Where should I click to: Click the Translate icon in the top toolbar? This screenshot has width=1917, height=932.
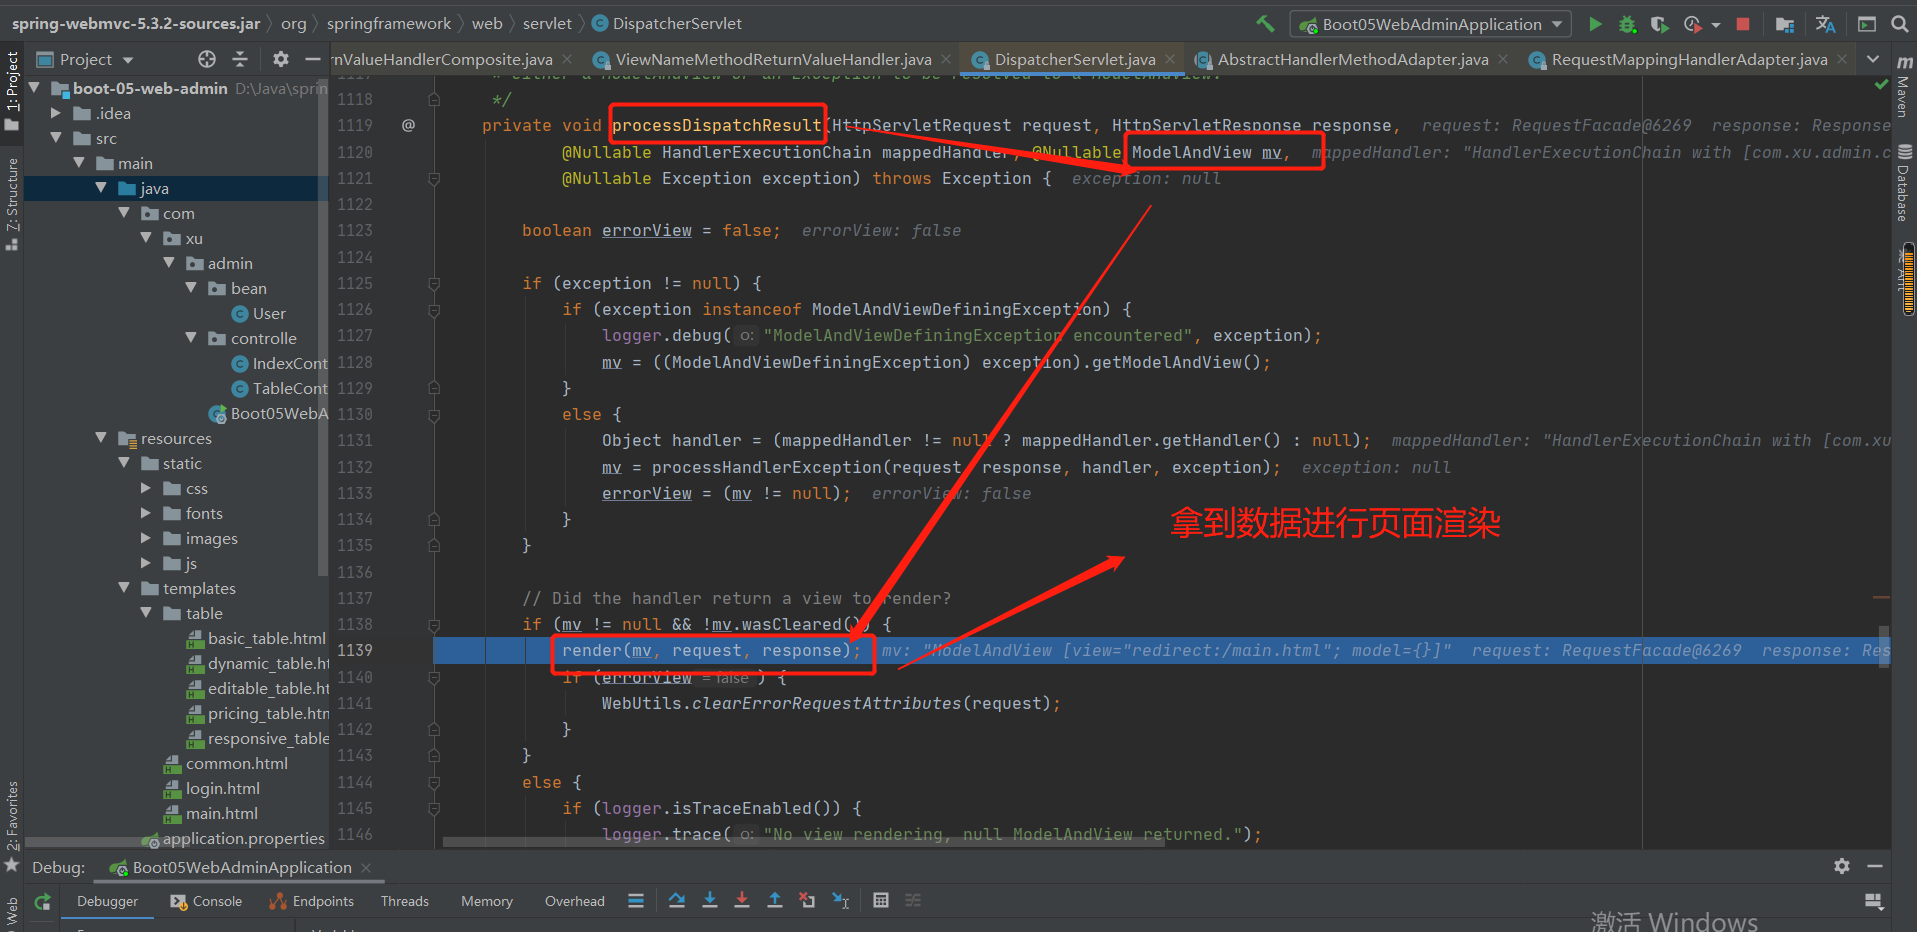[1825, 23]
